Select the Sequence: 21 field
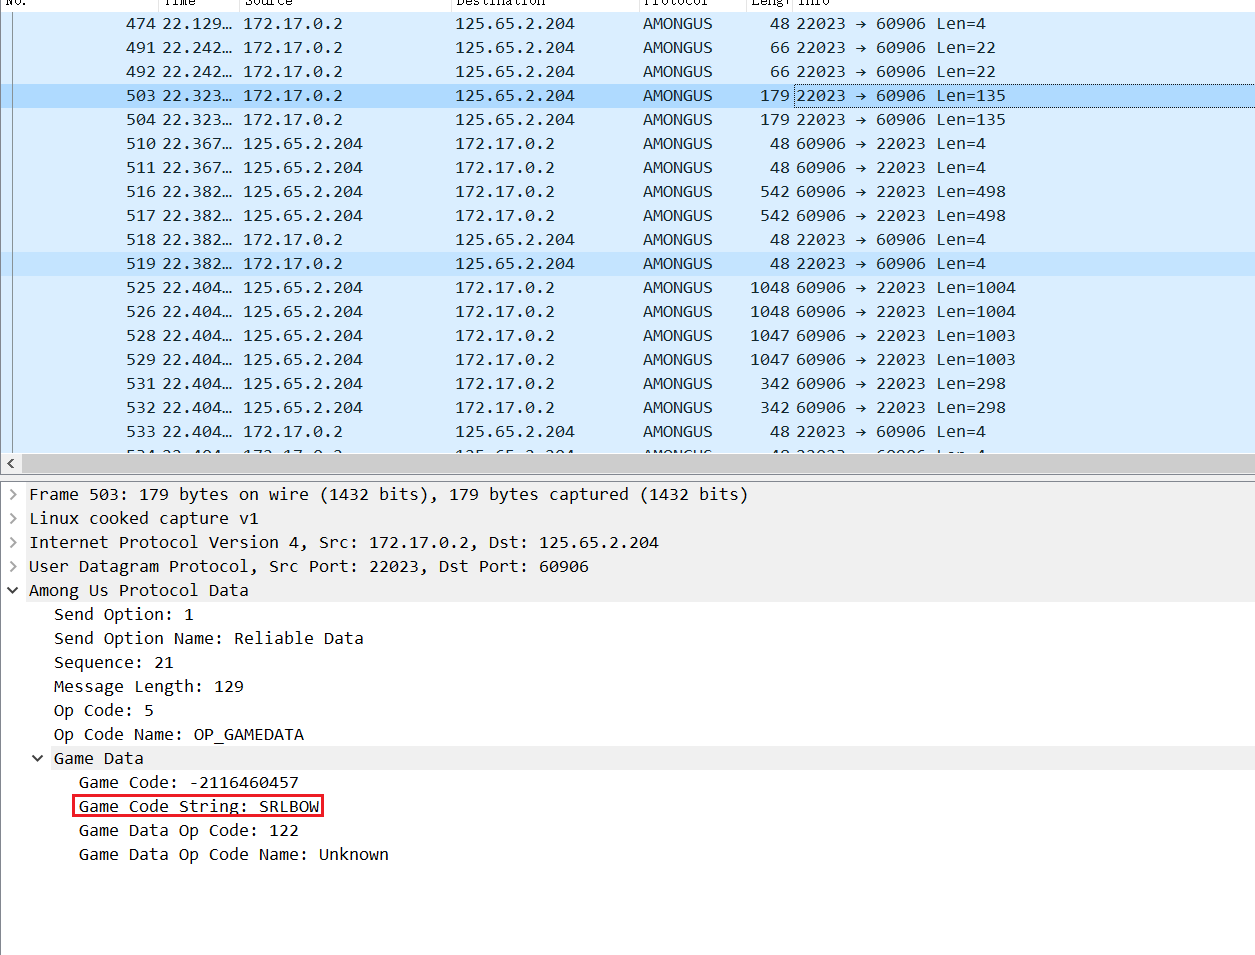Viewport: 1255px width, 955px height. [x=114, y=662]
